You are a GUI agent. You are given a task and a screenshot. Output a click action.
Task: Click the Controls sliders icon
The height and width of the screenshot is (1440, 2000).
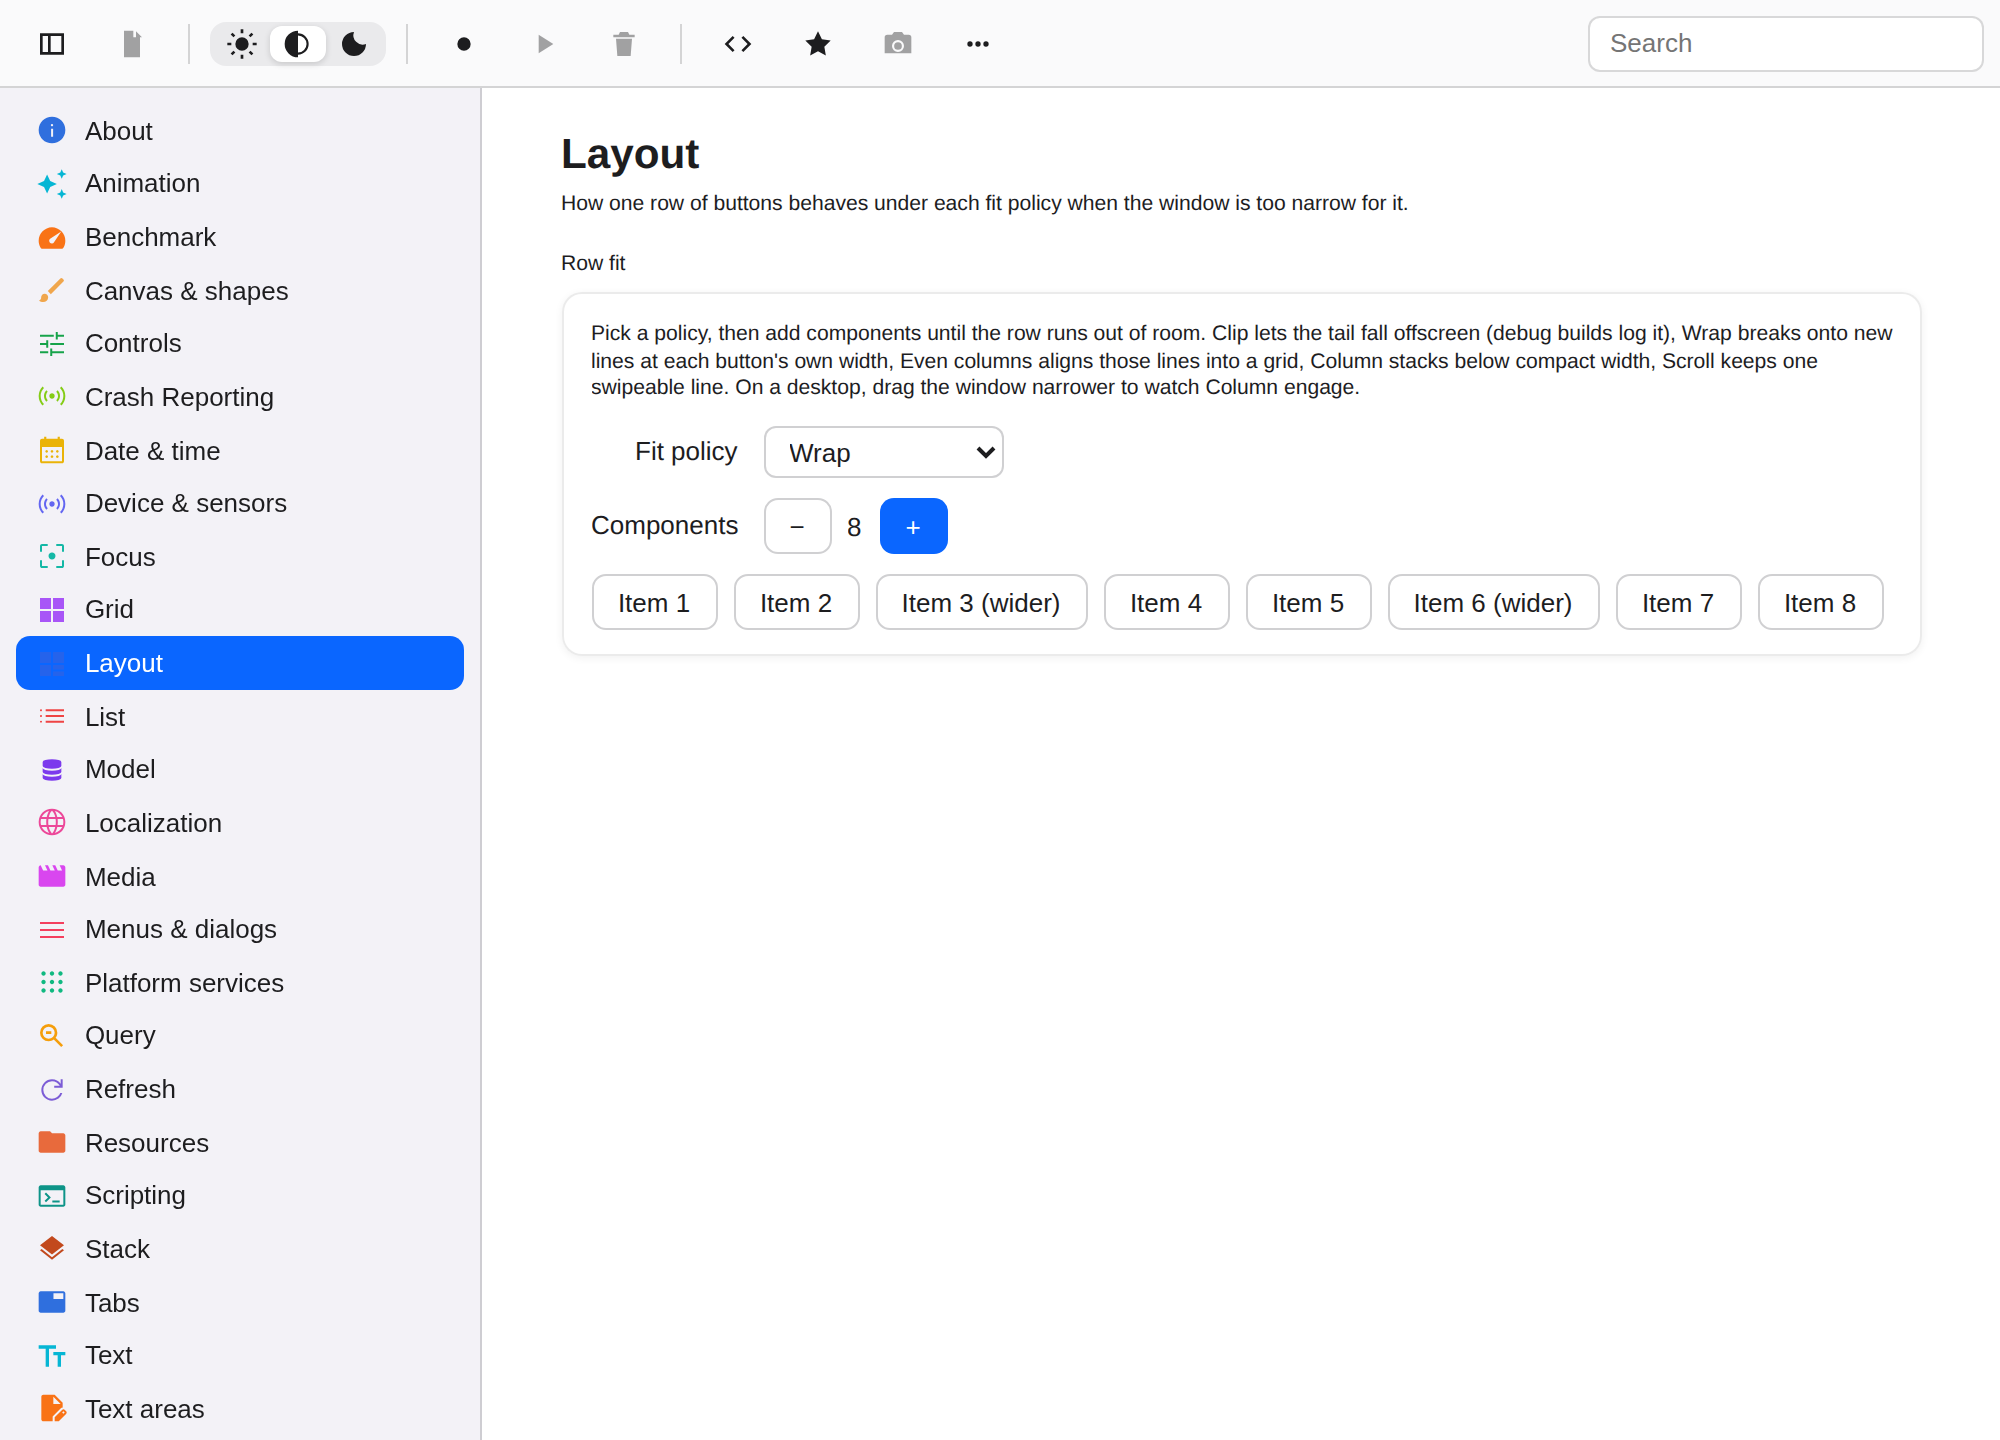52,344
